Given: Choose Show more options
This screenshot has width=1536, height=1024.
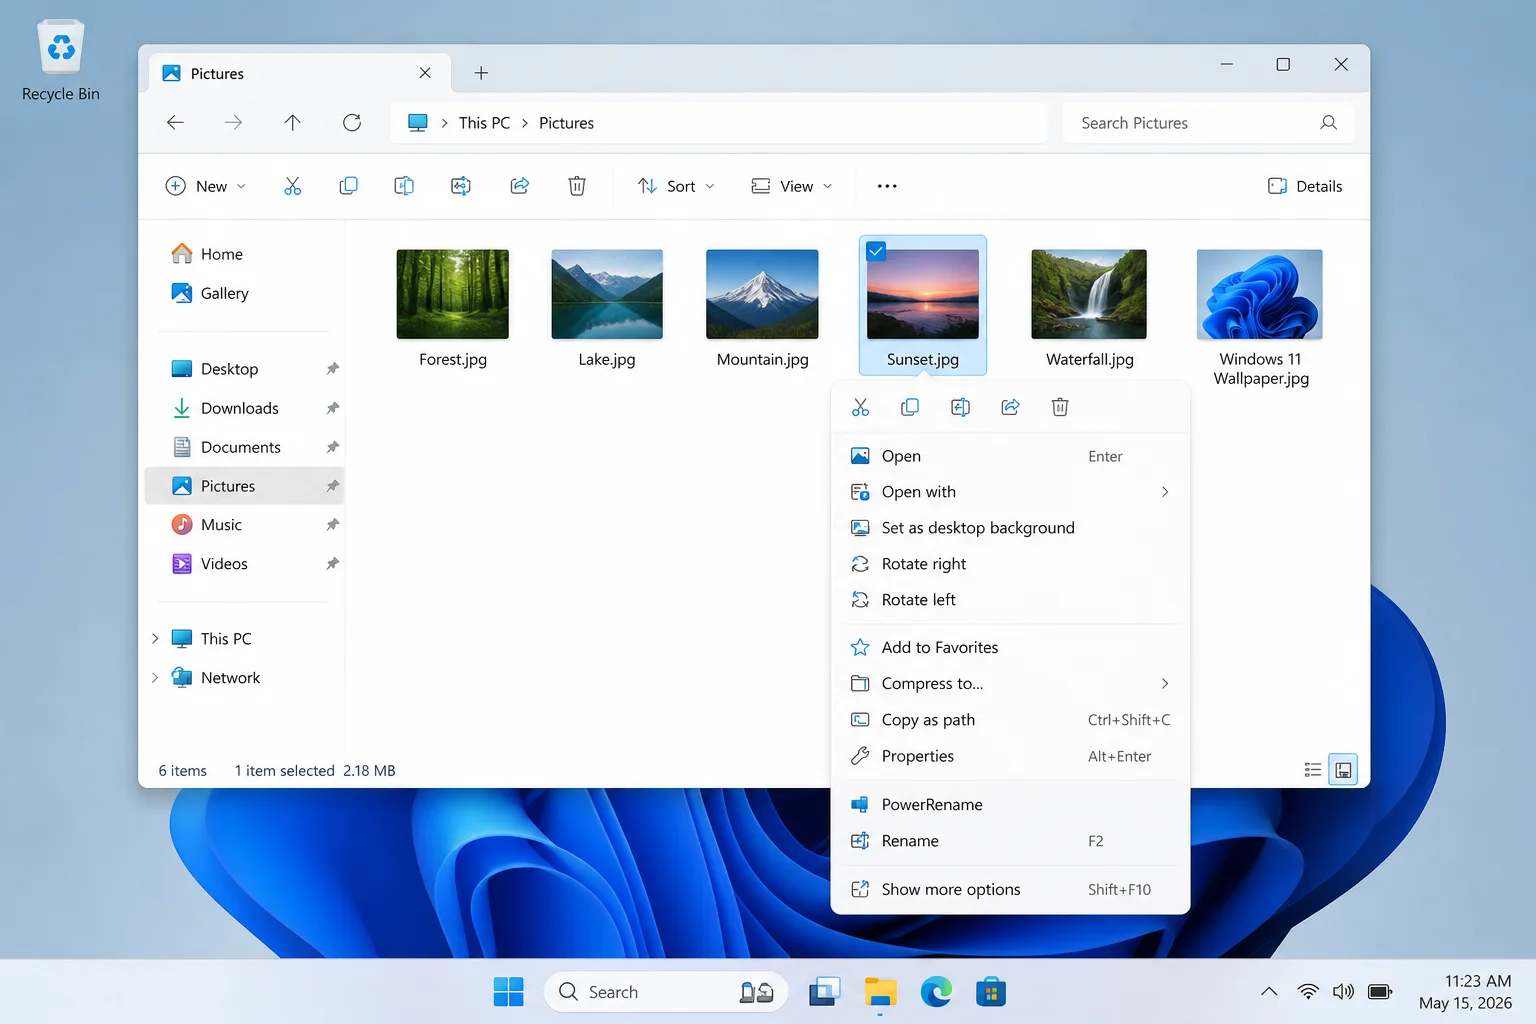Looking at the screenshot, I should 1010,889.
